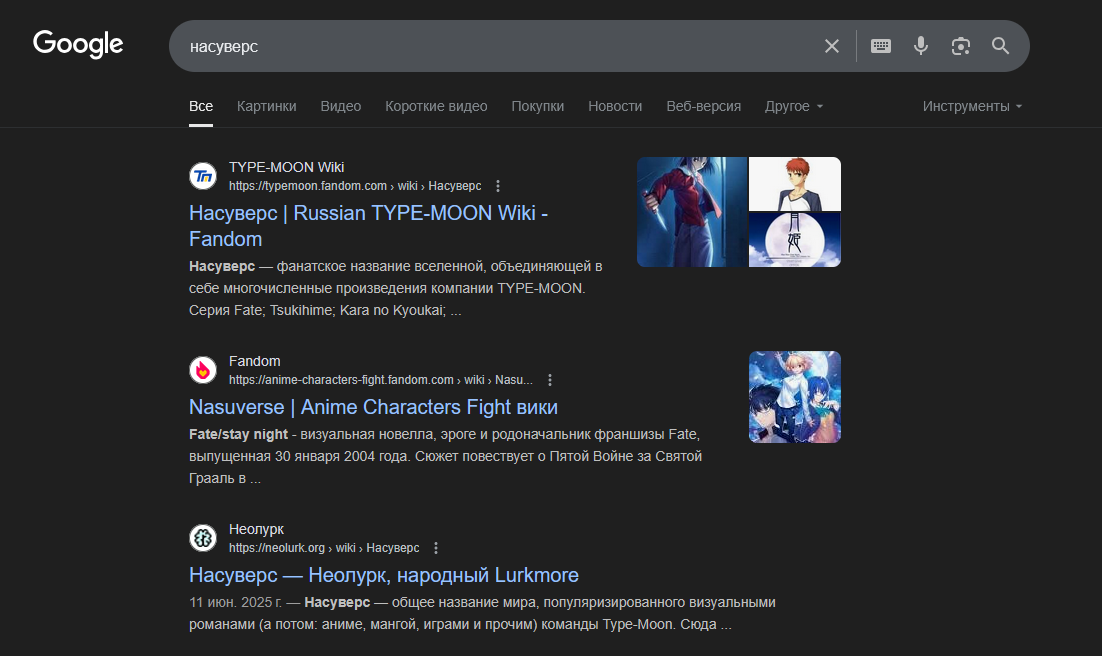Open more options for TYPE-MOON Wiki result
1102x656 pixels.
click(498, 186)
